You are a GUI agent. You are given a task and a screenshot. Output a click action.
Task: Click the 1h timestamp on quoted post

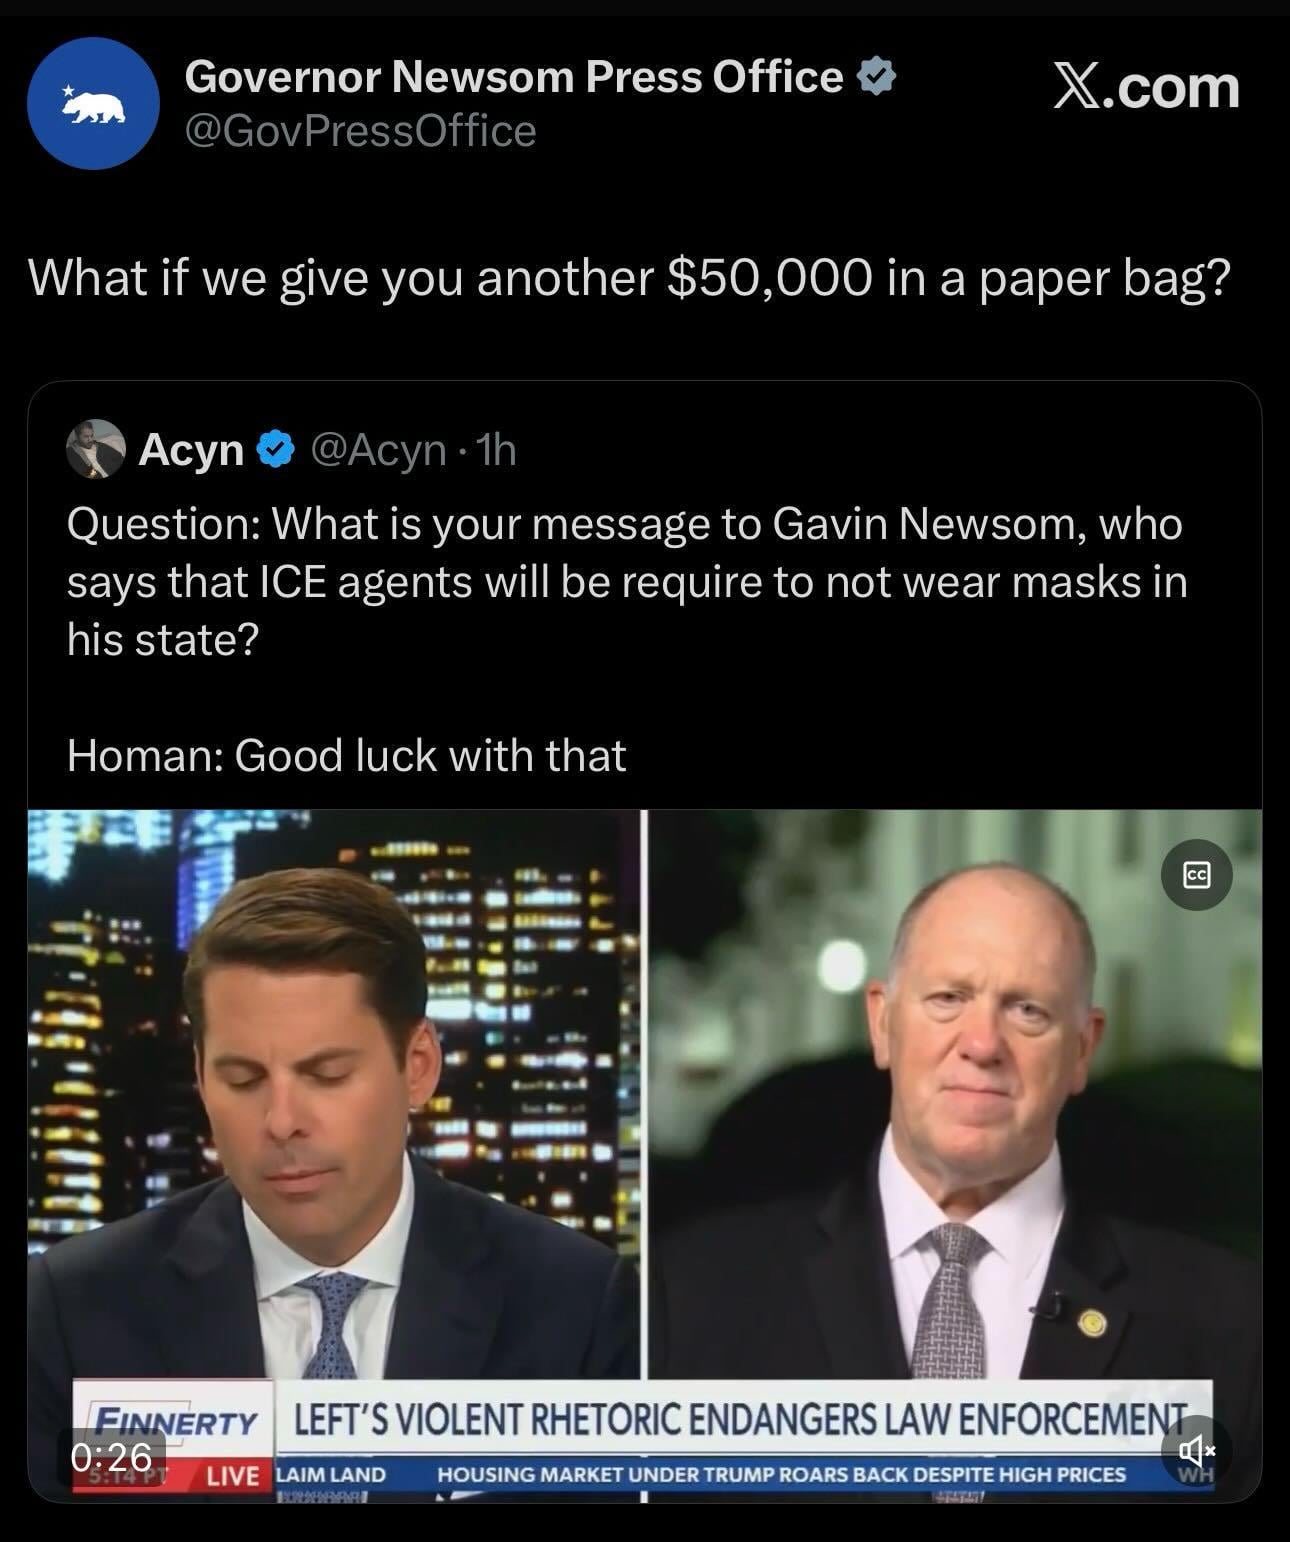point(496,450)
